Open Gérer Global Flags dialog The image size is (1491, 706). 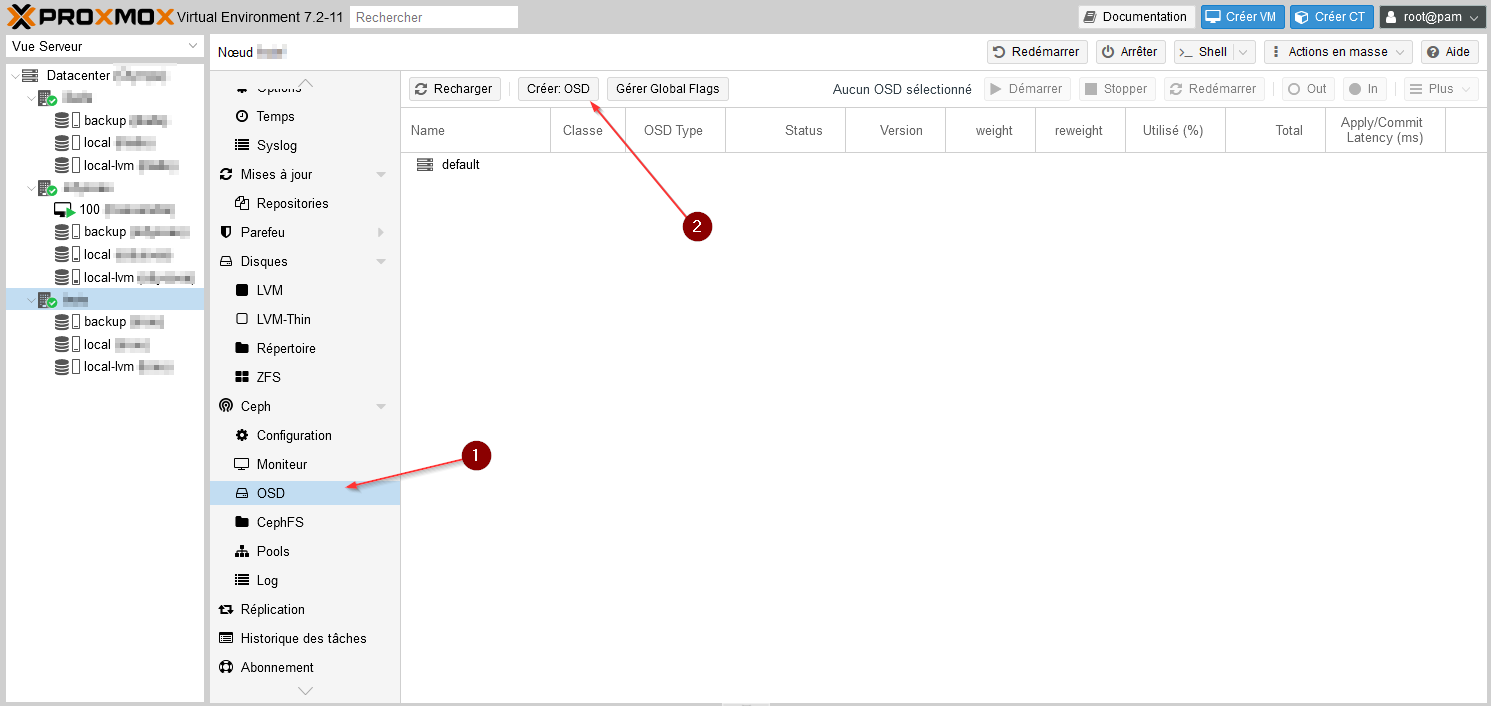pyautogui.click(x=667, y=89)
